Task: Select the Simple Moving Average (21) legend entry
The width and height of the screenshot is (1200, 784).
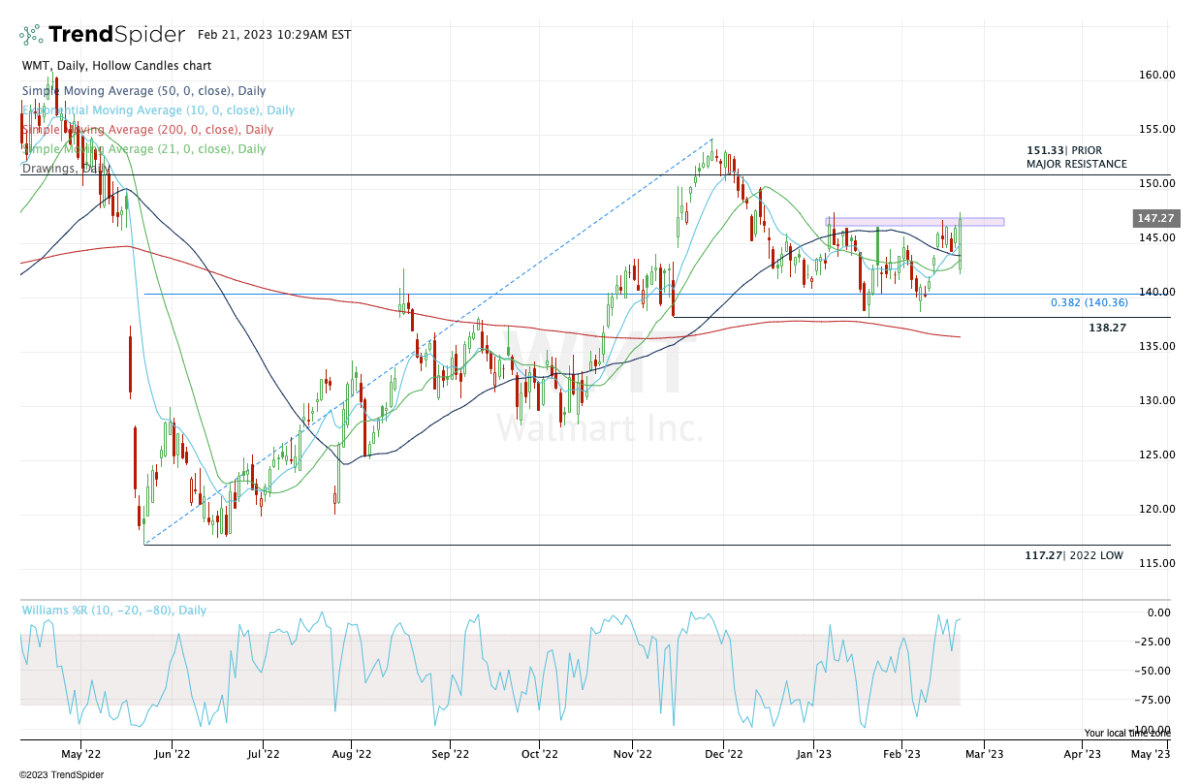Action: [144, 149]
